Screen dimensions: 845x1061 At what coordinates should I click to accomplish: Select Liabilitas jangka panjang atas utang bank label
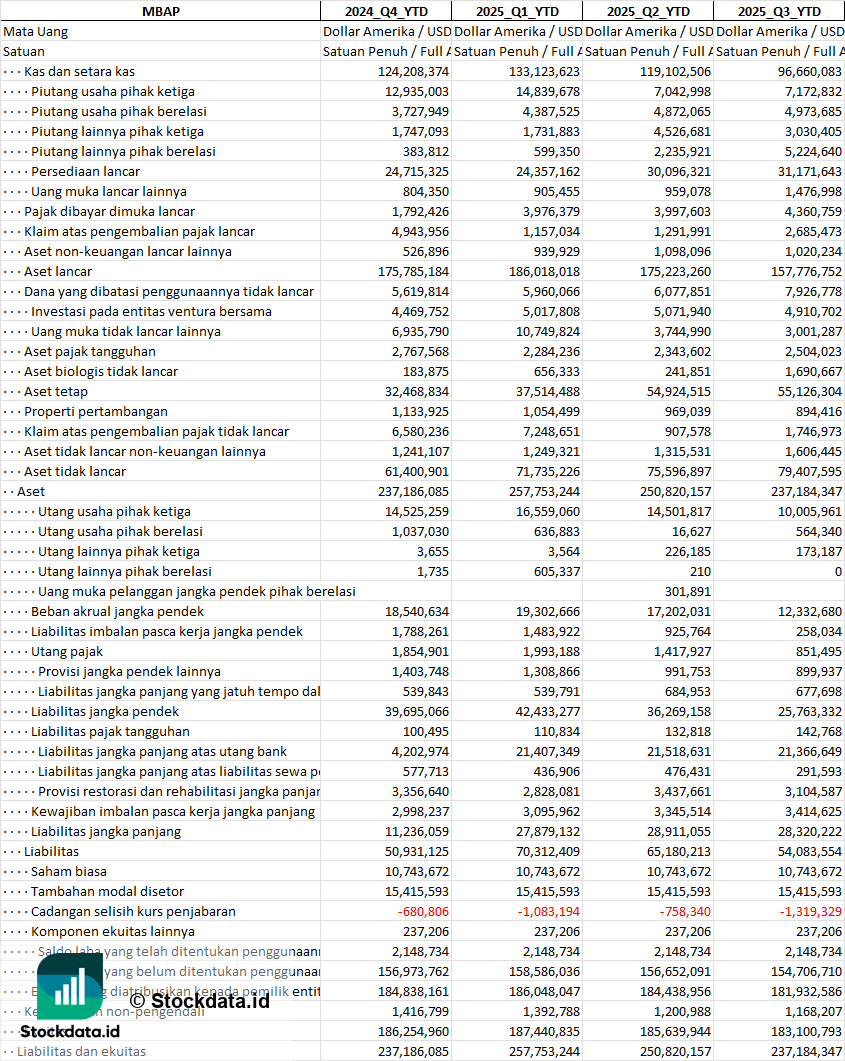[162, 751]
